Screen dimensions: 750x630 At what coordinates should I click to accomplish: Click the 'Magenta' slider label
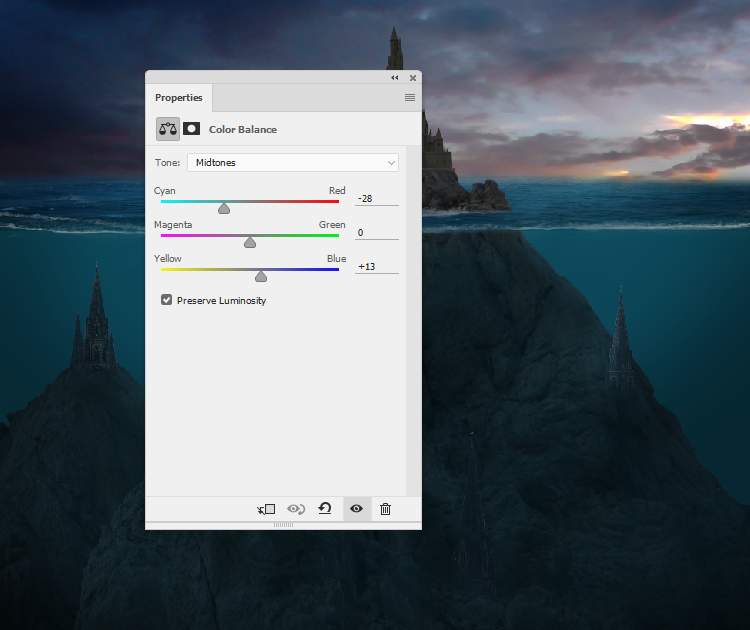tap(173, 225)
